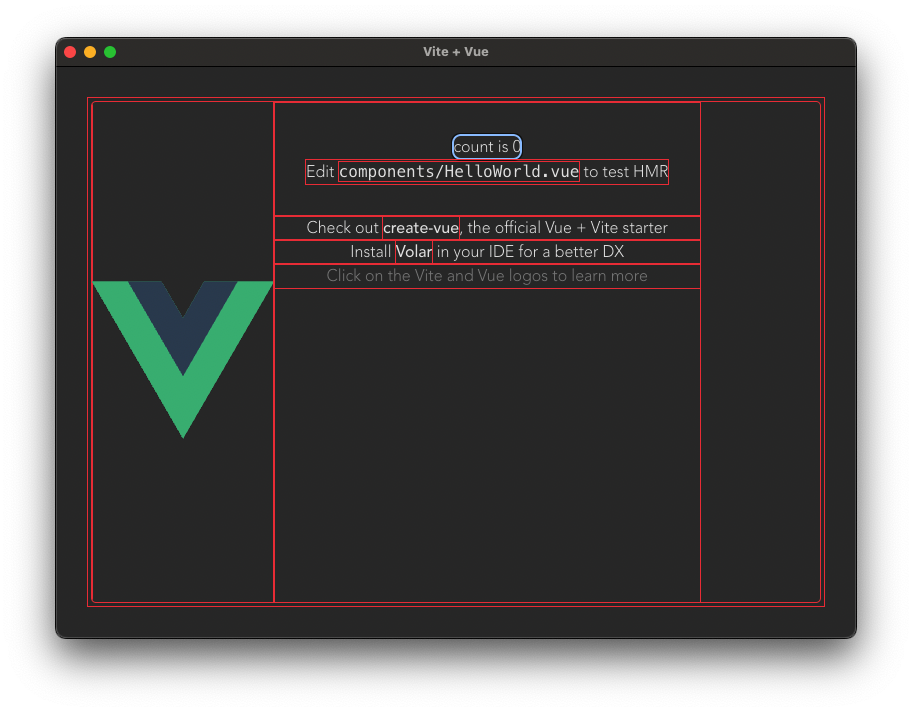Click the 'count is 0' button

pyautogui.click(x=487, y=147)
